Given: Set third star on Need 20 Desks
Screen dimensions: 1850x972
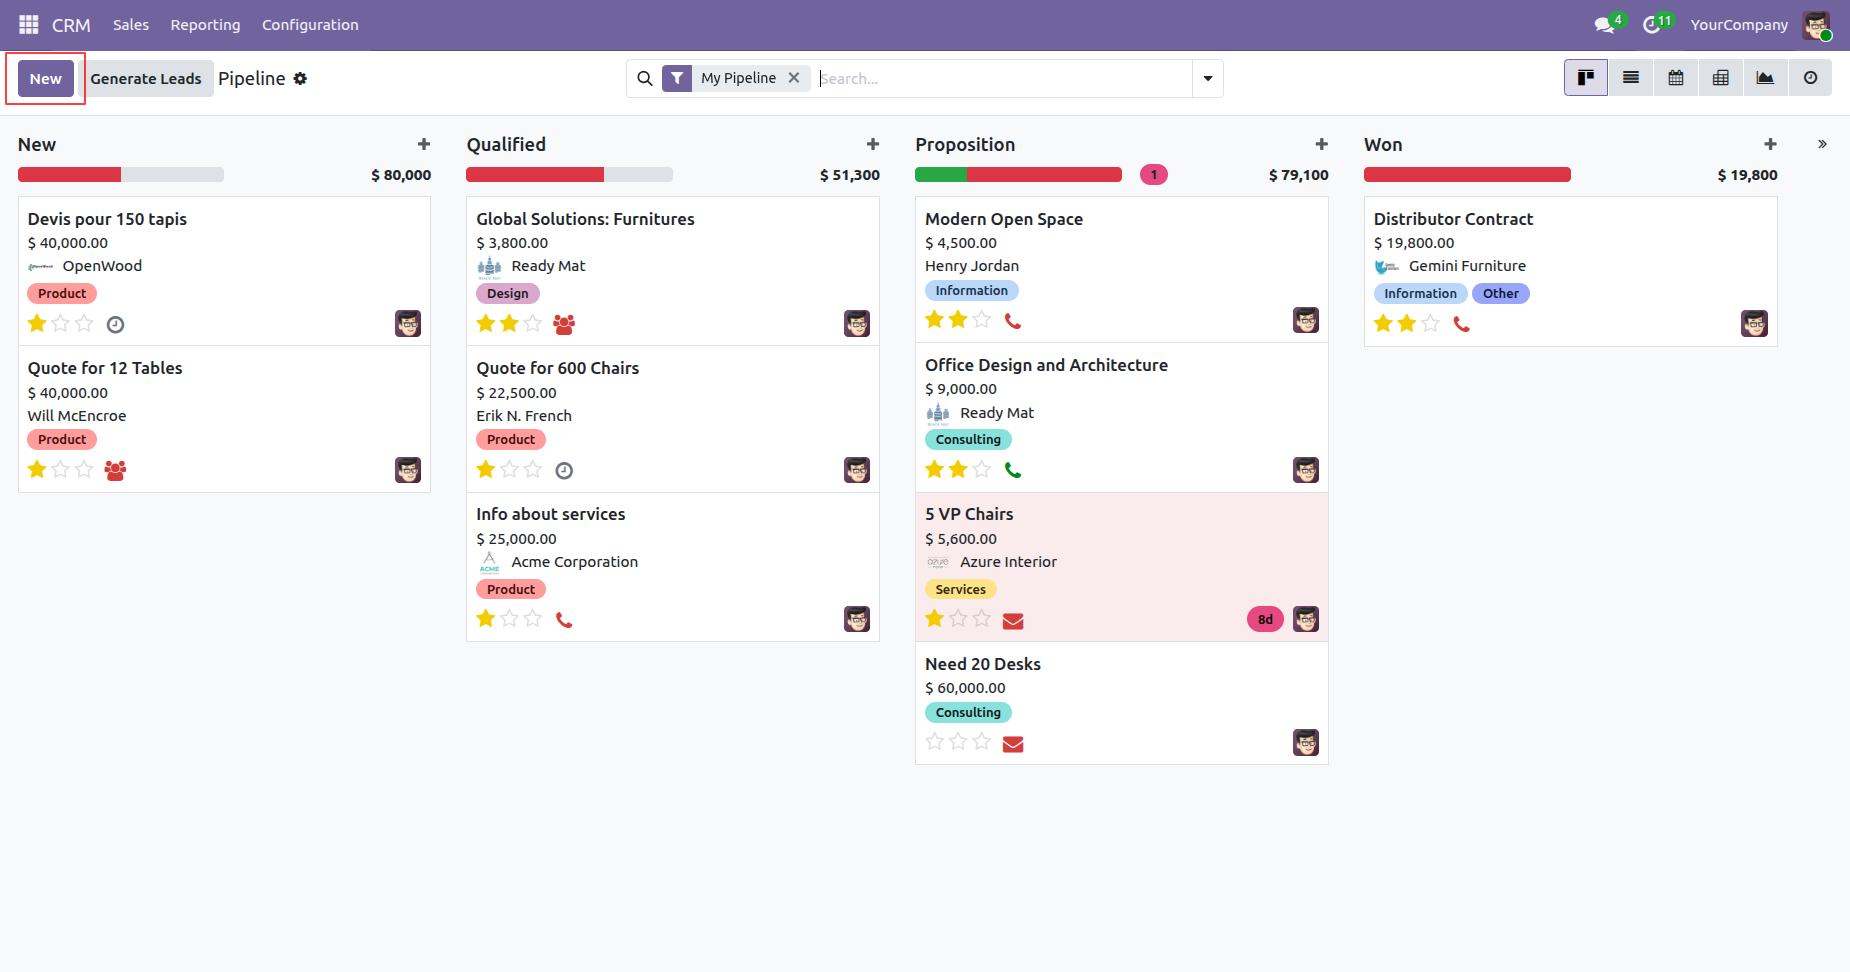Looking at the screenshot, I should coord(982,741).
